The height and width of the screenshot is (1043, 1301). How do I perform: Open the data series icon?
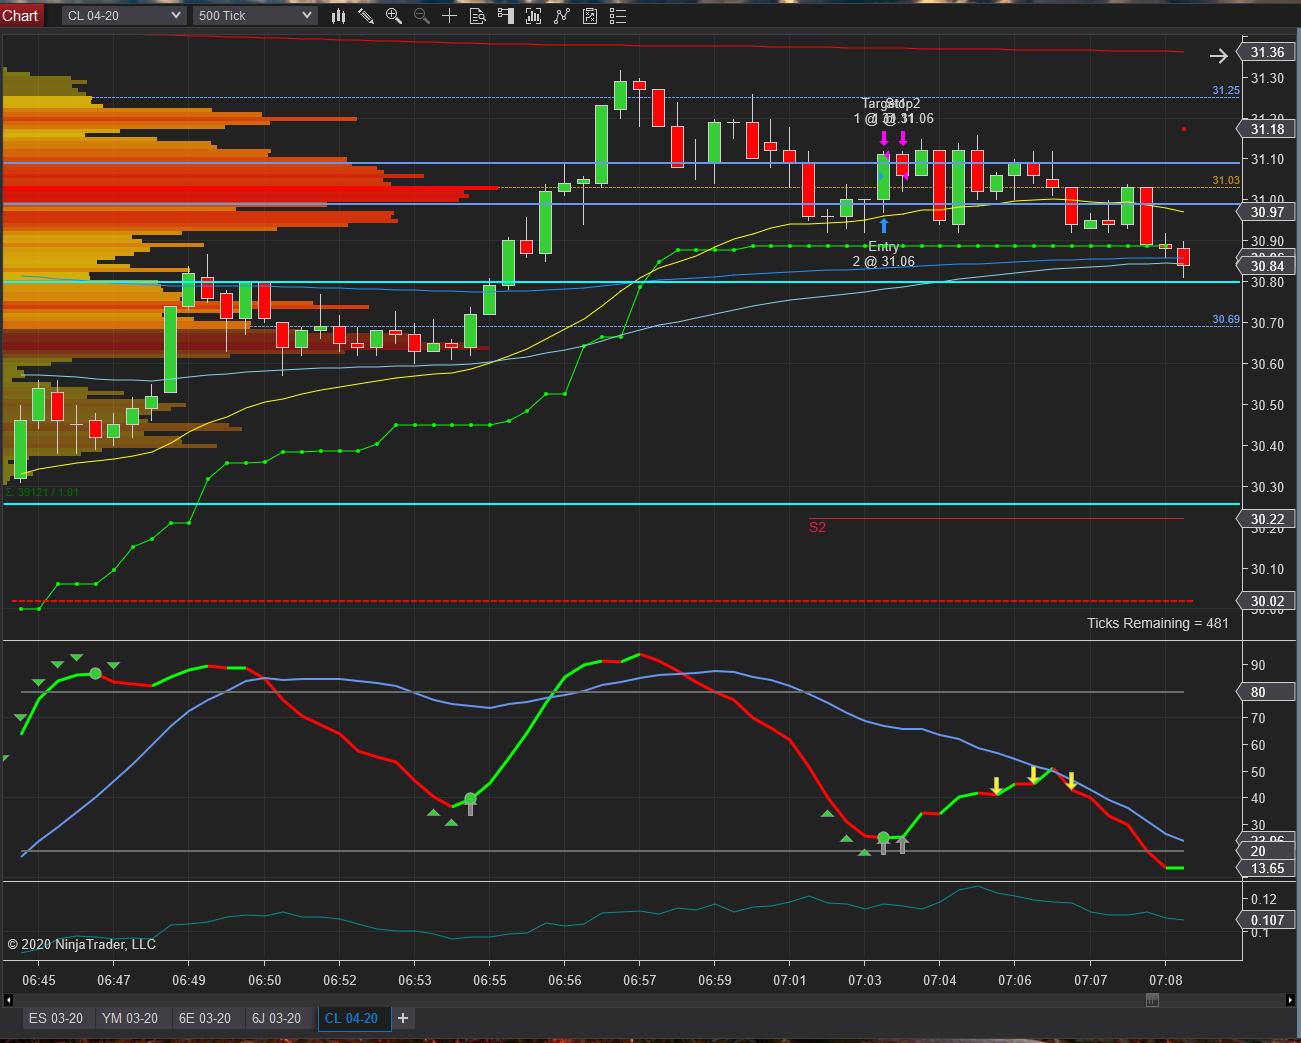coord(534,15)
